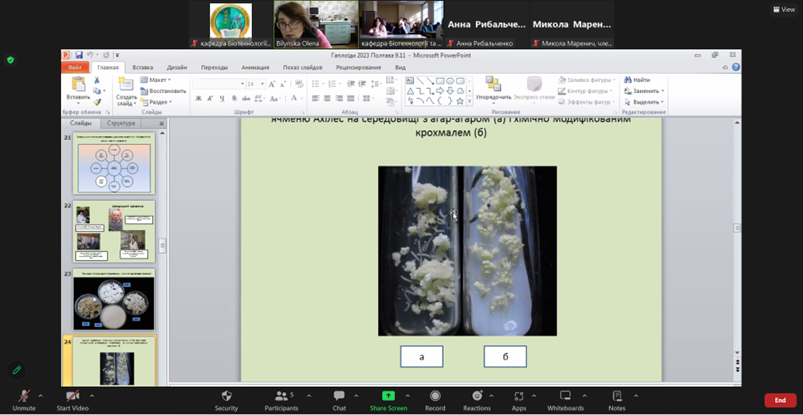Open the Zoom View layout menu
Image resolution: width=803 pixels, height=415 pixels.
[784, 9]
